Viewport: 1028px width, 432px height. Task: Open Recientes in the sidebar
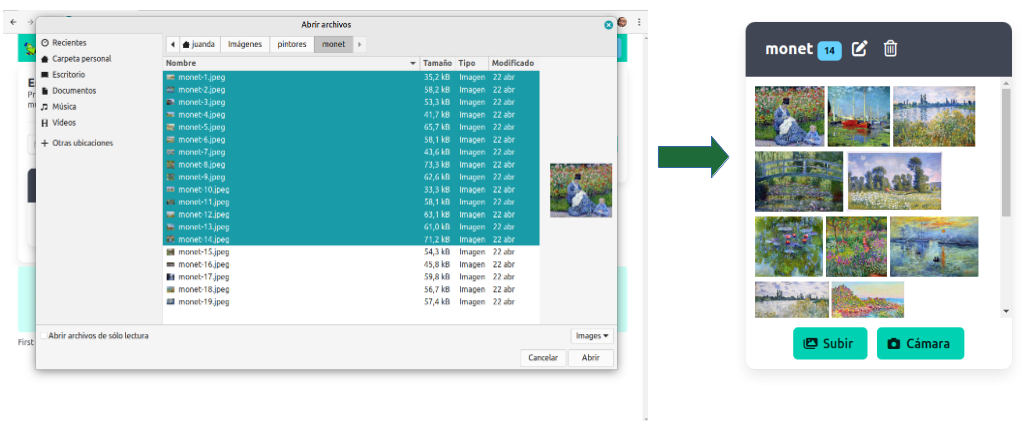point(69,43)
